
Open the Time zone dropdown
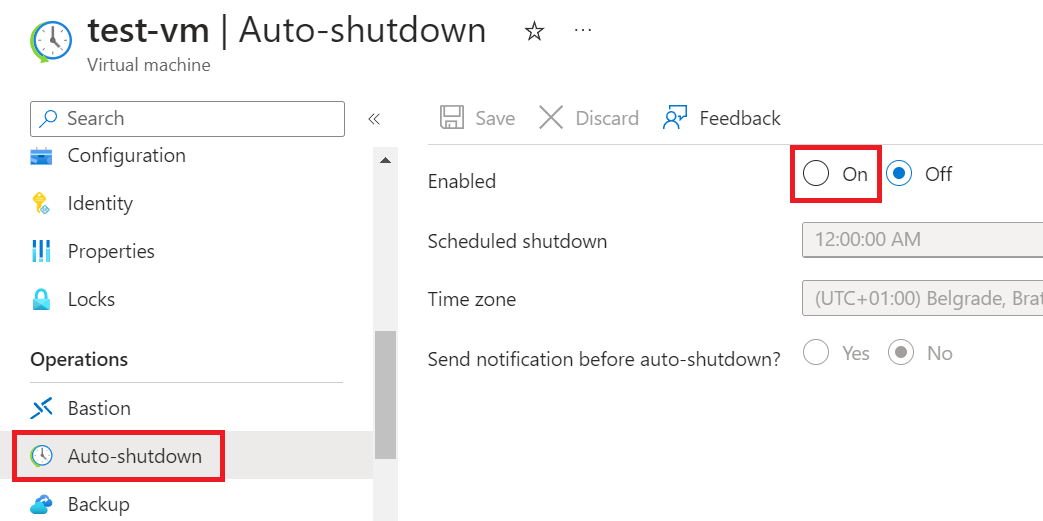(x=922, y=299)
